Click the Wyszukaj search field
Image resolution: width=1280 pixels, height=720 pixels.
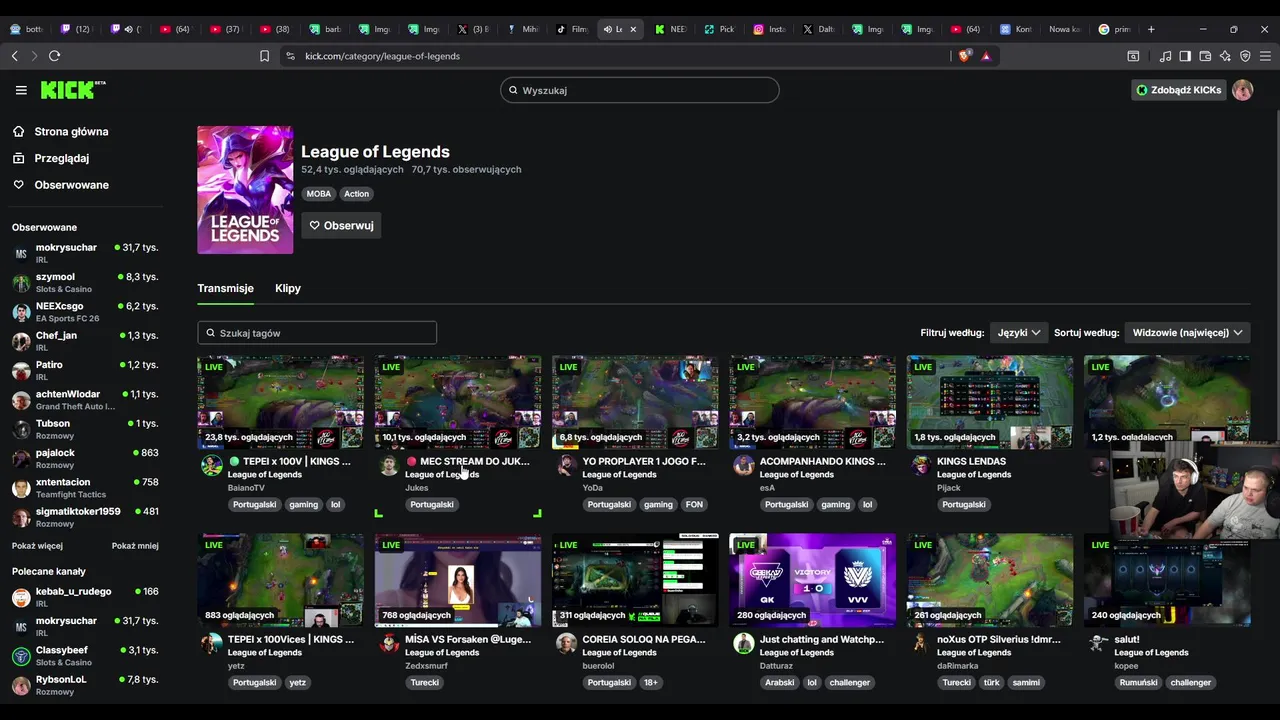click(x=640, y=90)
